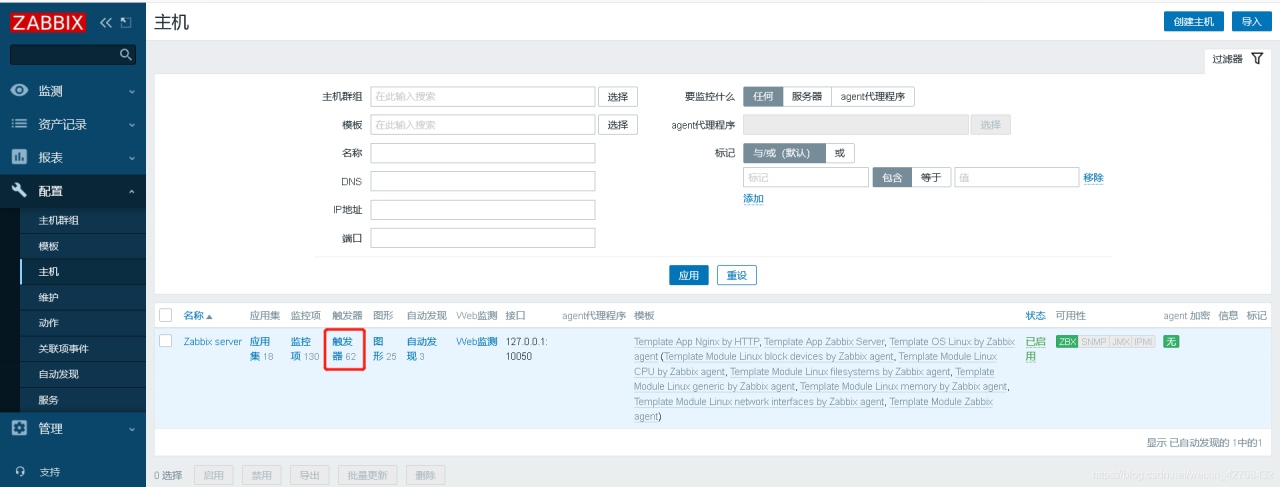Open 服务 submenu item
The width and height of the screenshot is (1280, 487).
[82, 400]
